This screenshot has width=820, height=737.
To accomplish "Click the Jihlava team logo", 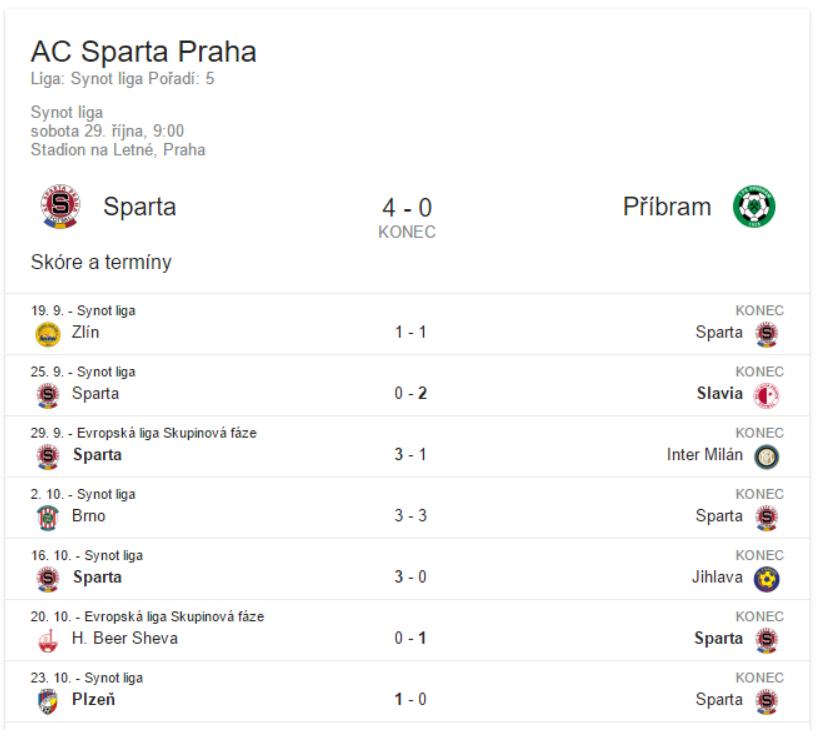I will (766, 579).
